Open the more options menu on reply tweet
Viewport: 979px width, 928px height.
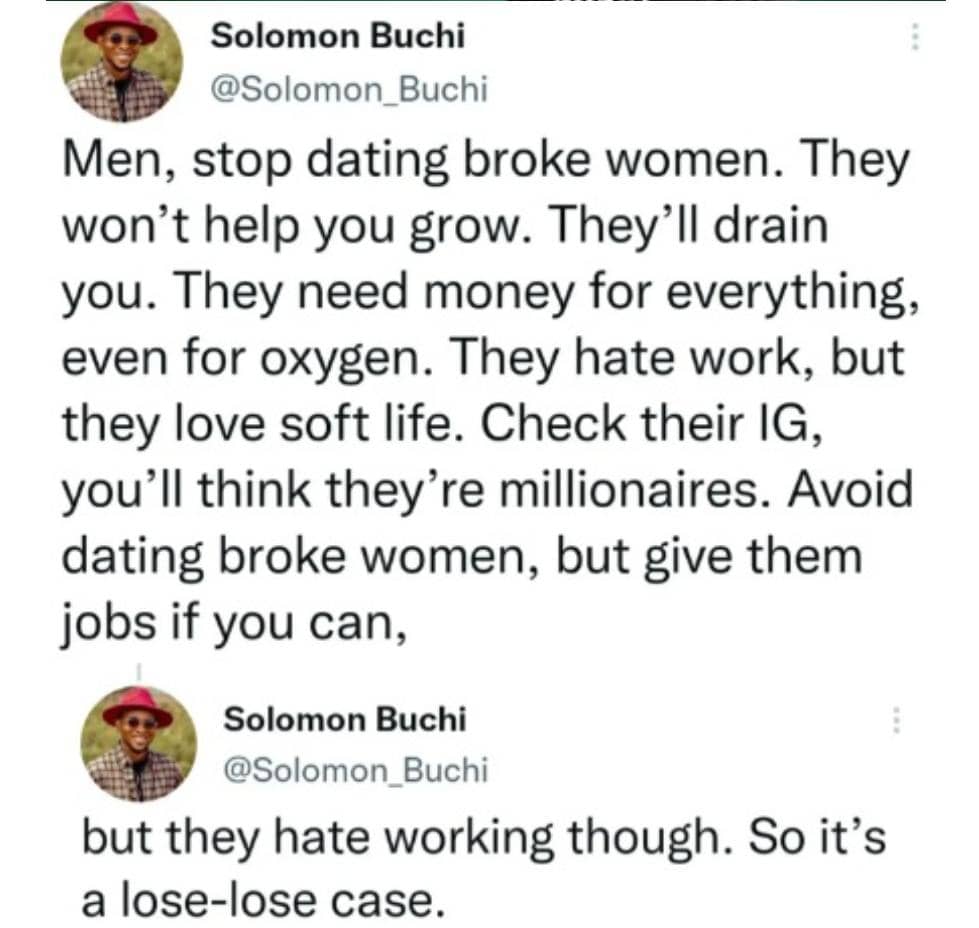pyautogui.click(x=896, y=720)
